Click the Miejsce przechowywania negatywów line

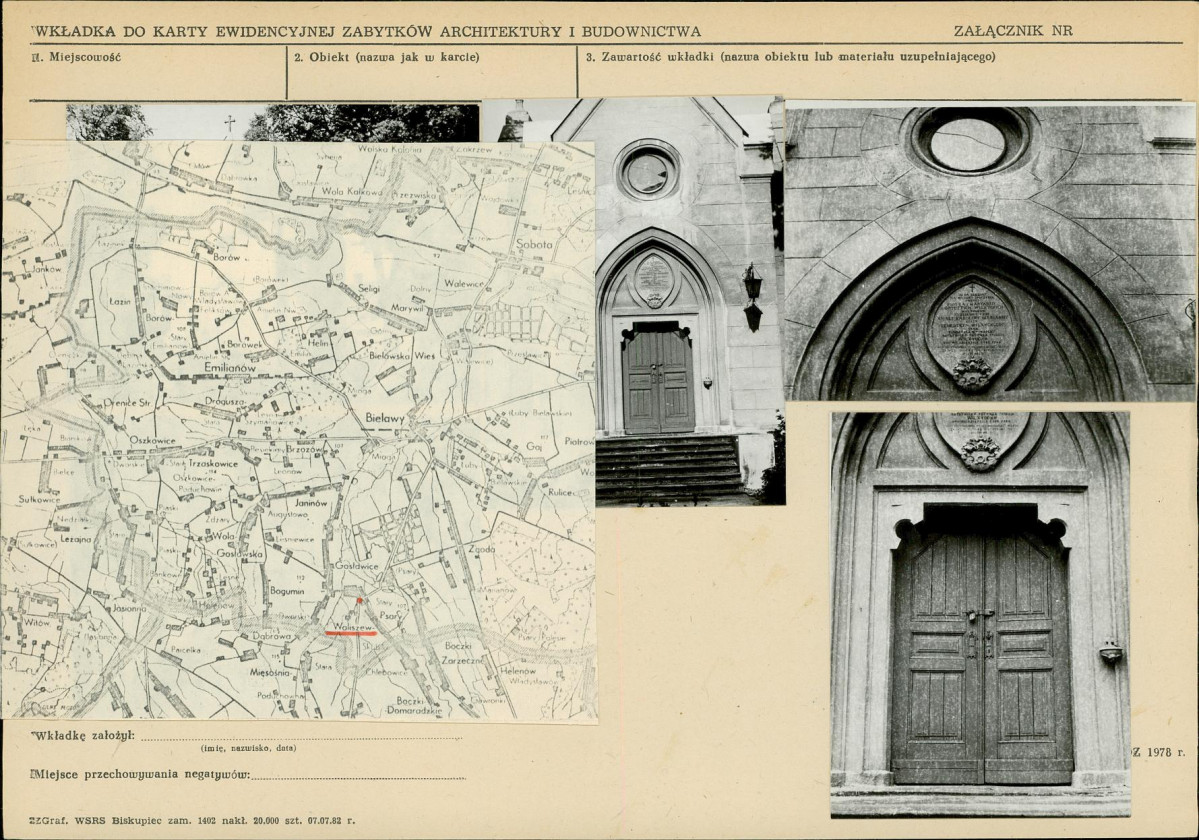pos(358,776)
